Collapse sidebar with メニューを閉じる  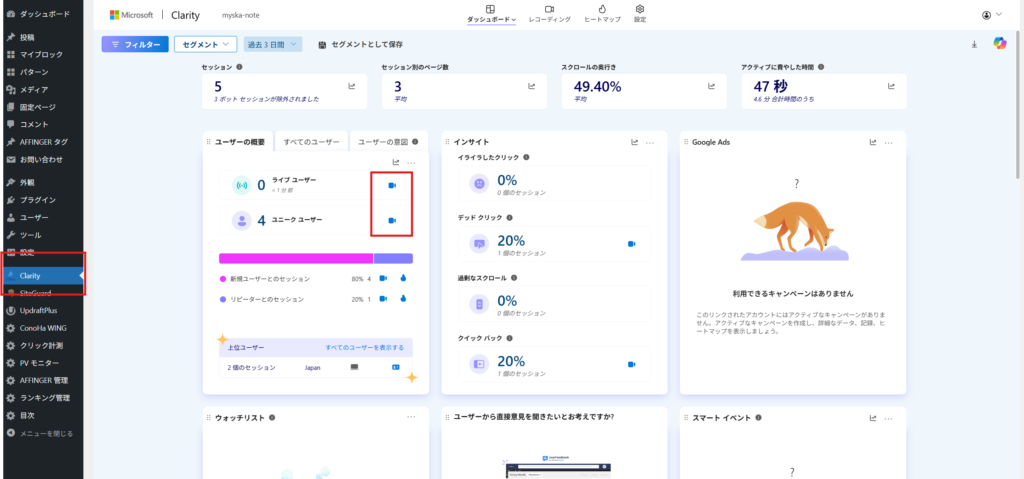click(42, 433)
